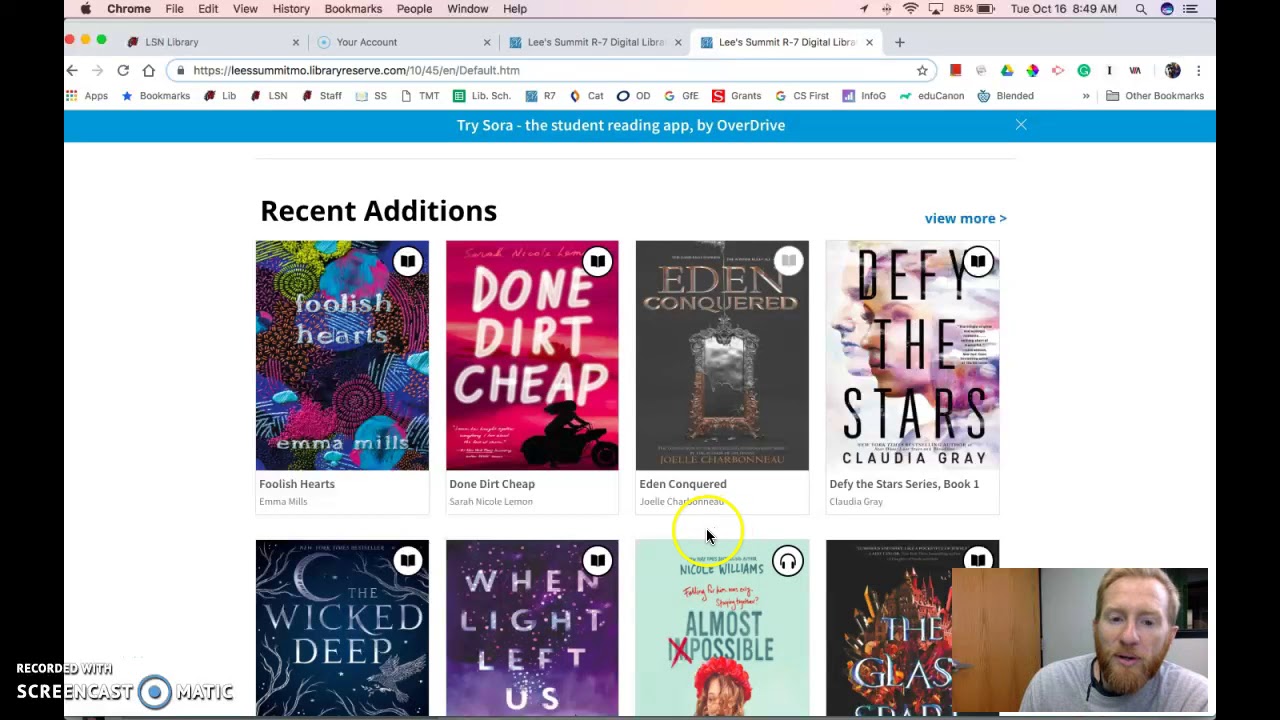Click the ebook icon on Foolish Hearts cover
Screen dimensions: 1280x720
coord(407,262)
